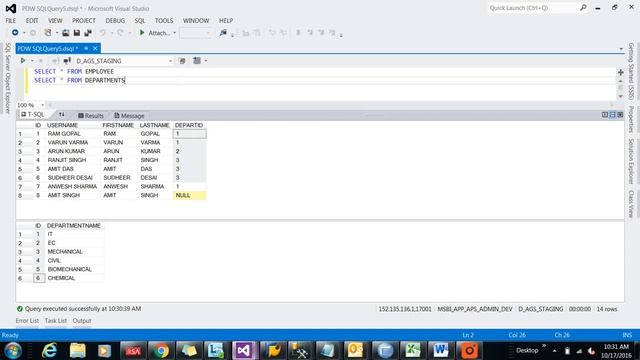Click the Save All toolbar icon
The width and height of the screenshot is (640, 360).
[87, 33]
